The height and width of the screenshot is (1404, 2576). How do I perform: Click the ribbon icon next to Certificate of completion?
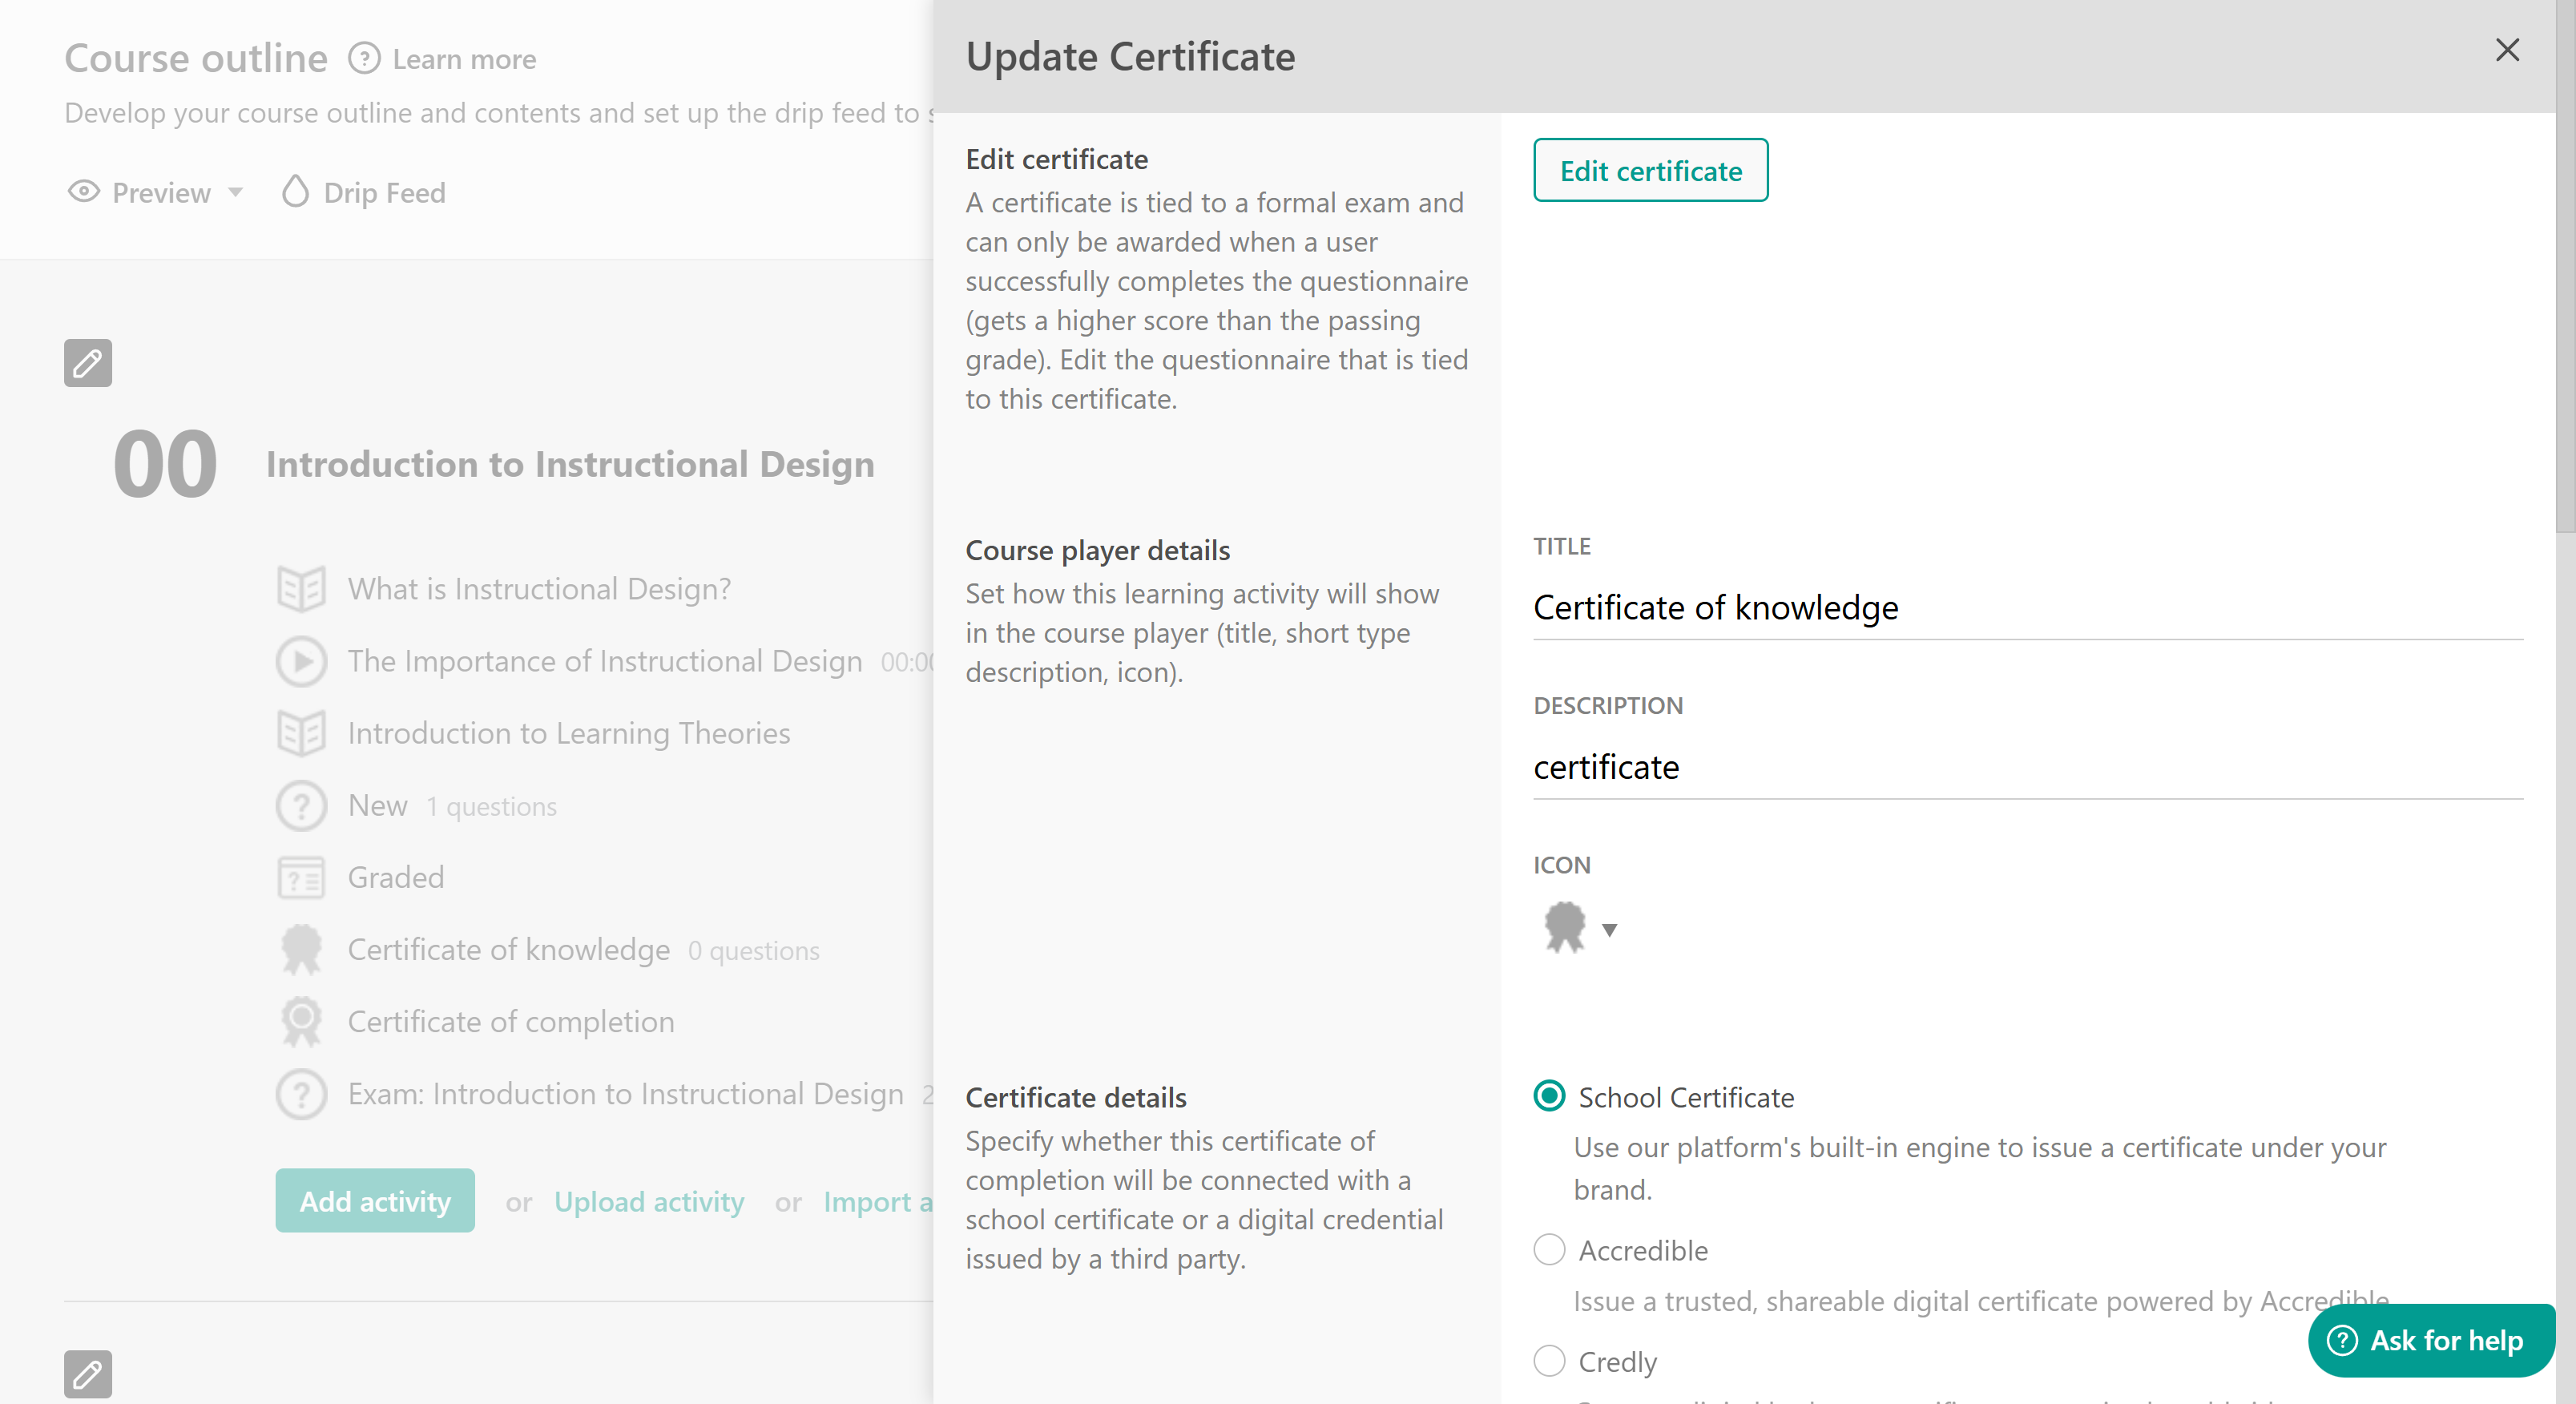click(x=301, y=1021)
